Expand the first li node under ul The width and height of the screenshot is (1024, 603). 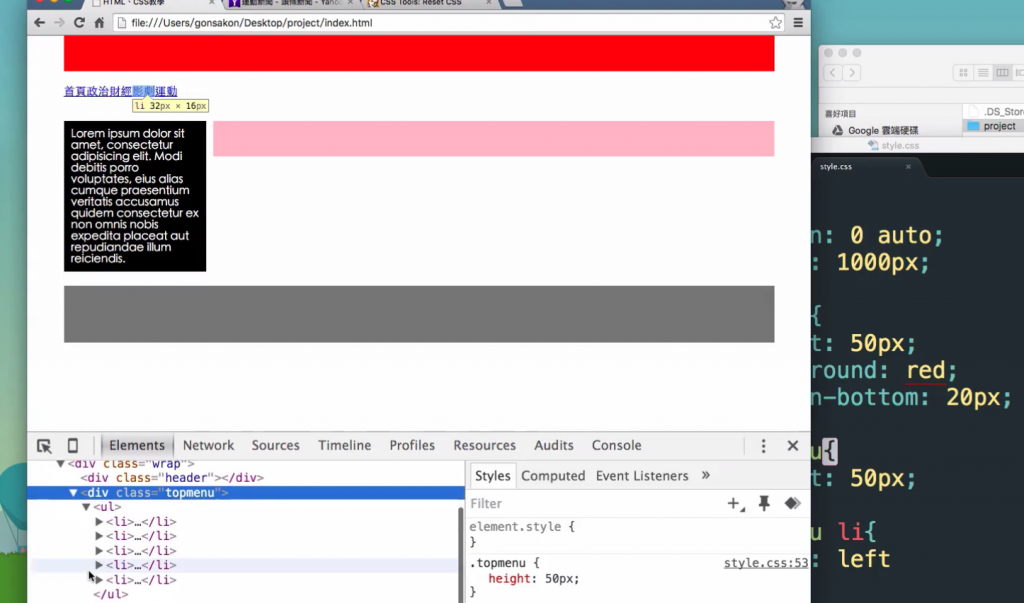[x=99, y=521]
